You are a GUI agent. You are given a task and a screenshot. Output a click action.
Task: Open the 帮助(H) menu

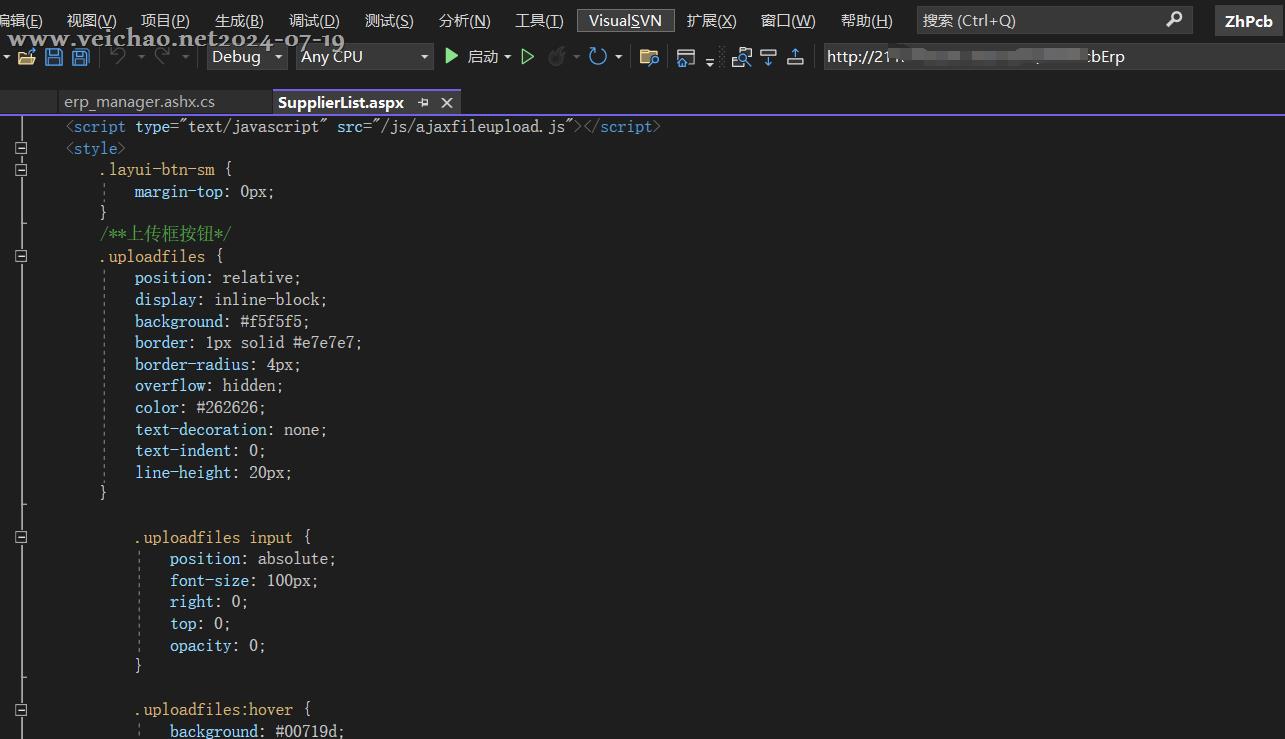coord(866,20)
